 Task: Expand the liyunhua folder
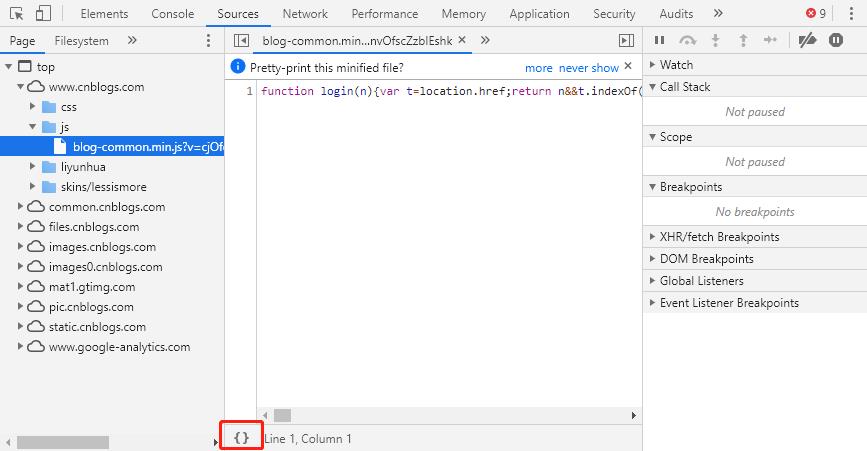pos(33,166)
